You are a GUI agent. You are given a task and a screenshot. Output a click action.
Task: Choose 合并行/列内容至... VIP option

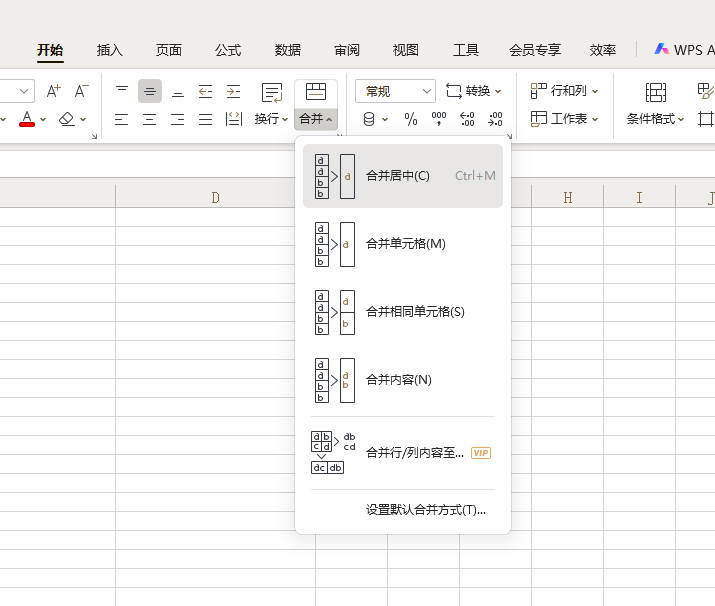pyautogui.click(x=403, y=453)
